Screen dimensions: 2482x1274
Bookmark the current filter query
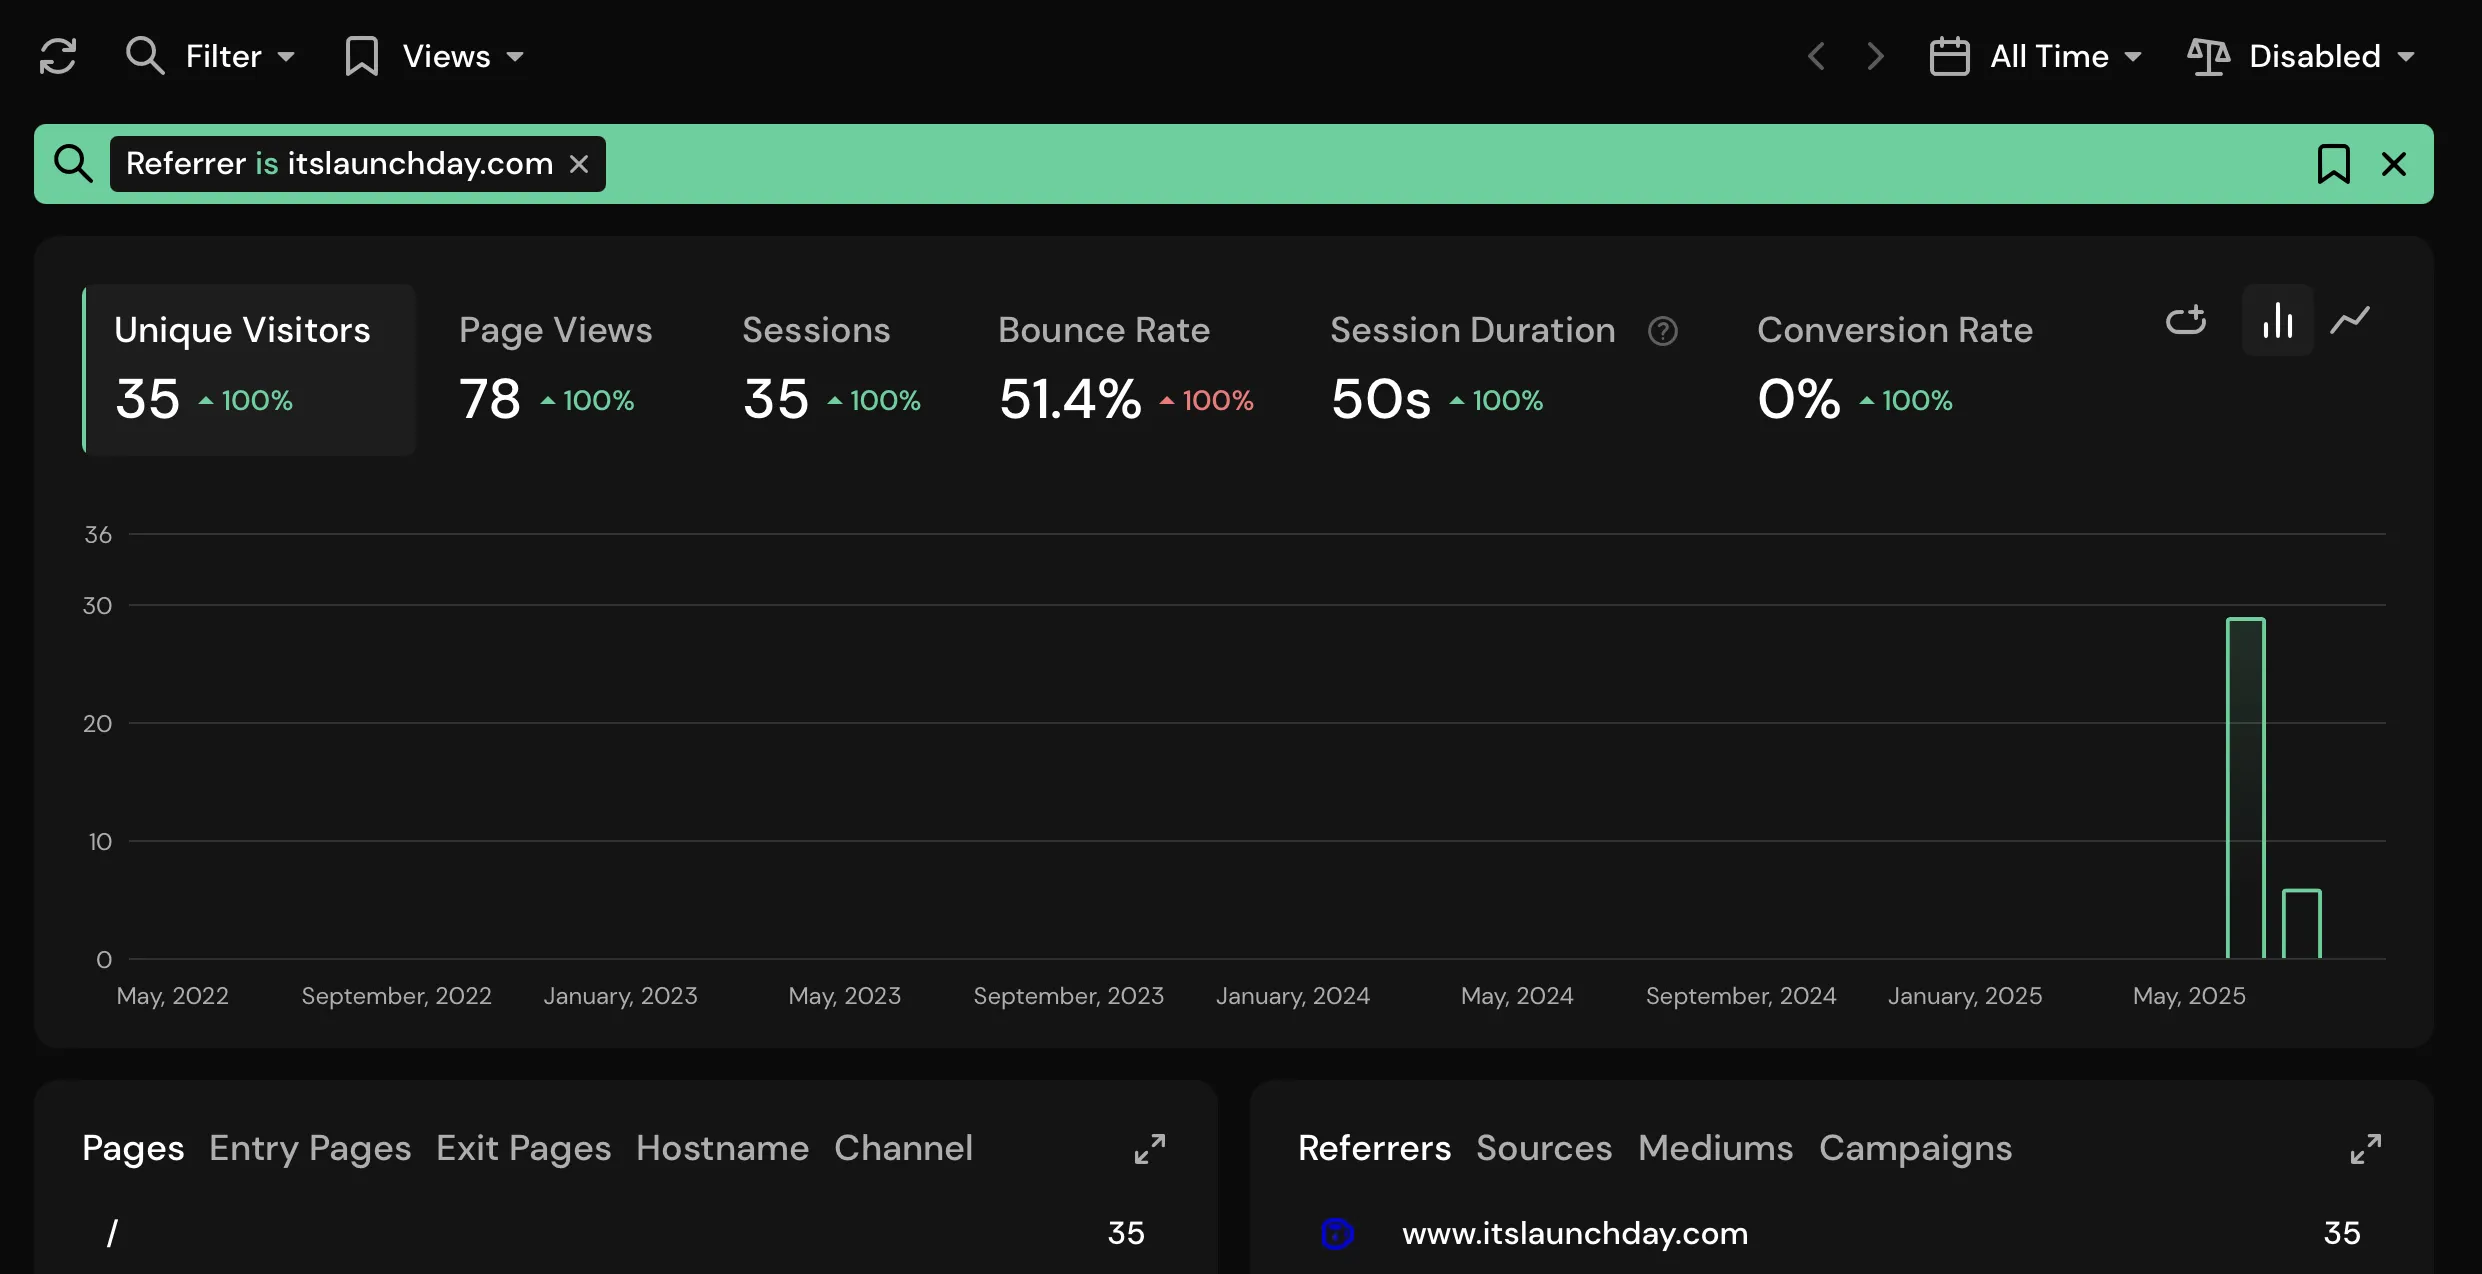[x=2334, y=163]
